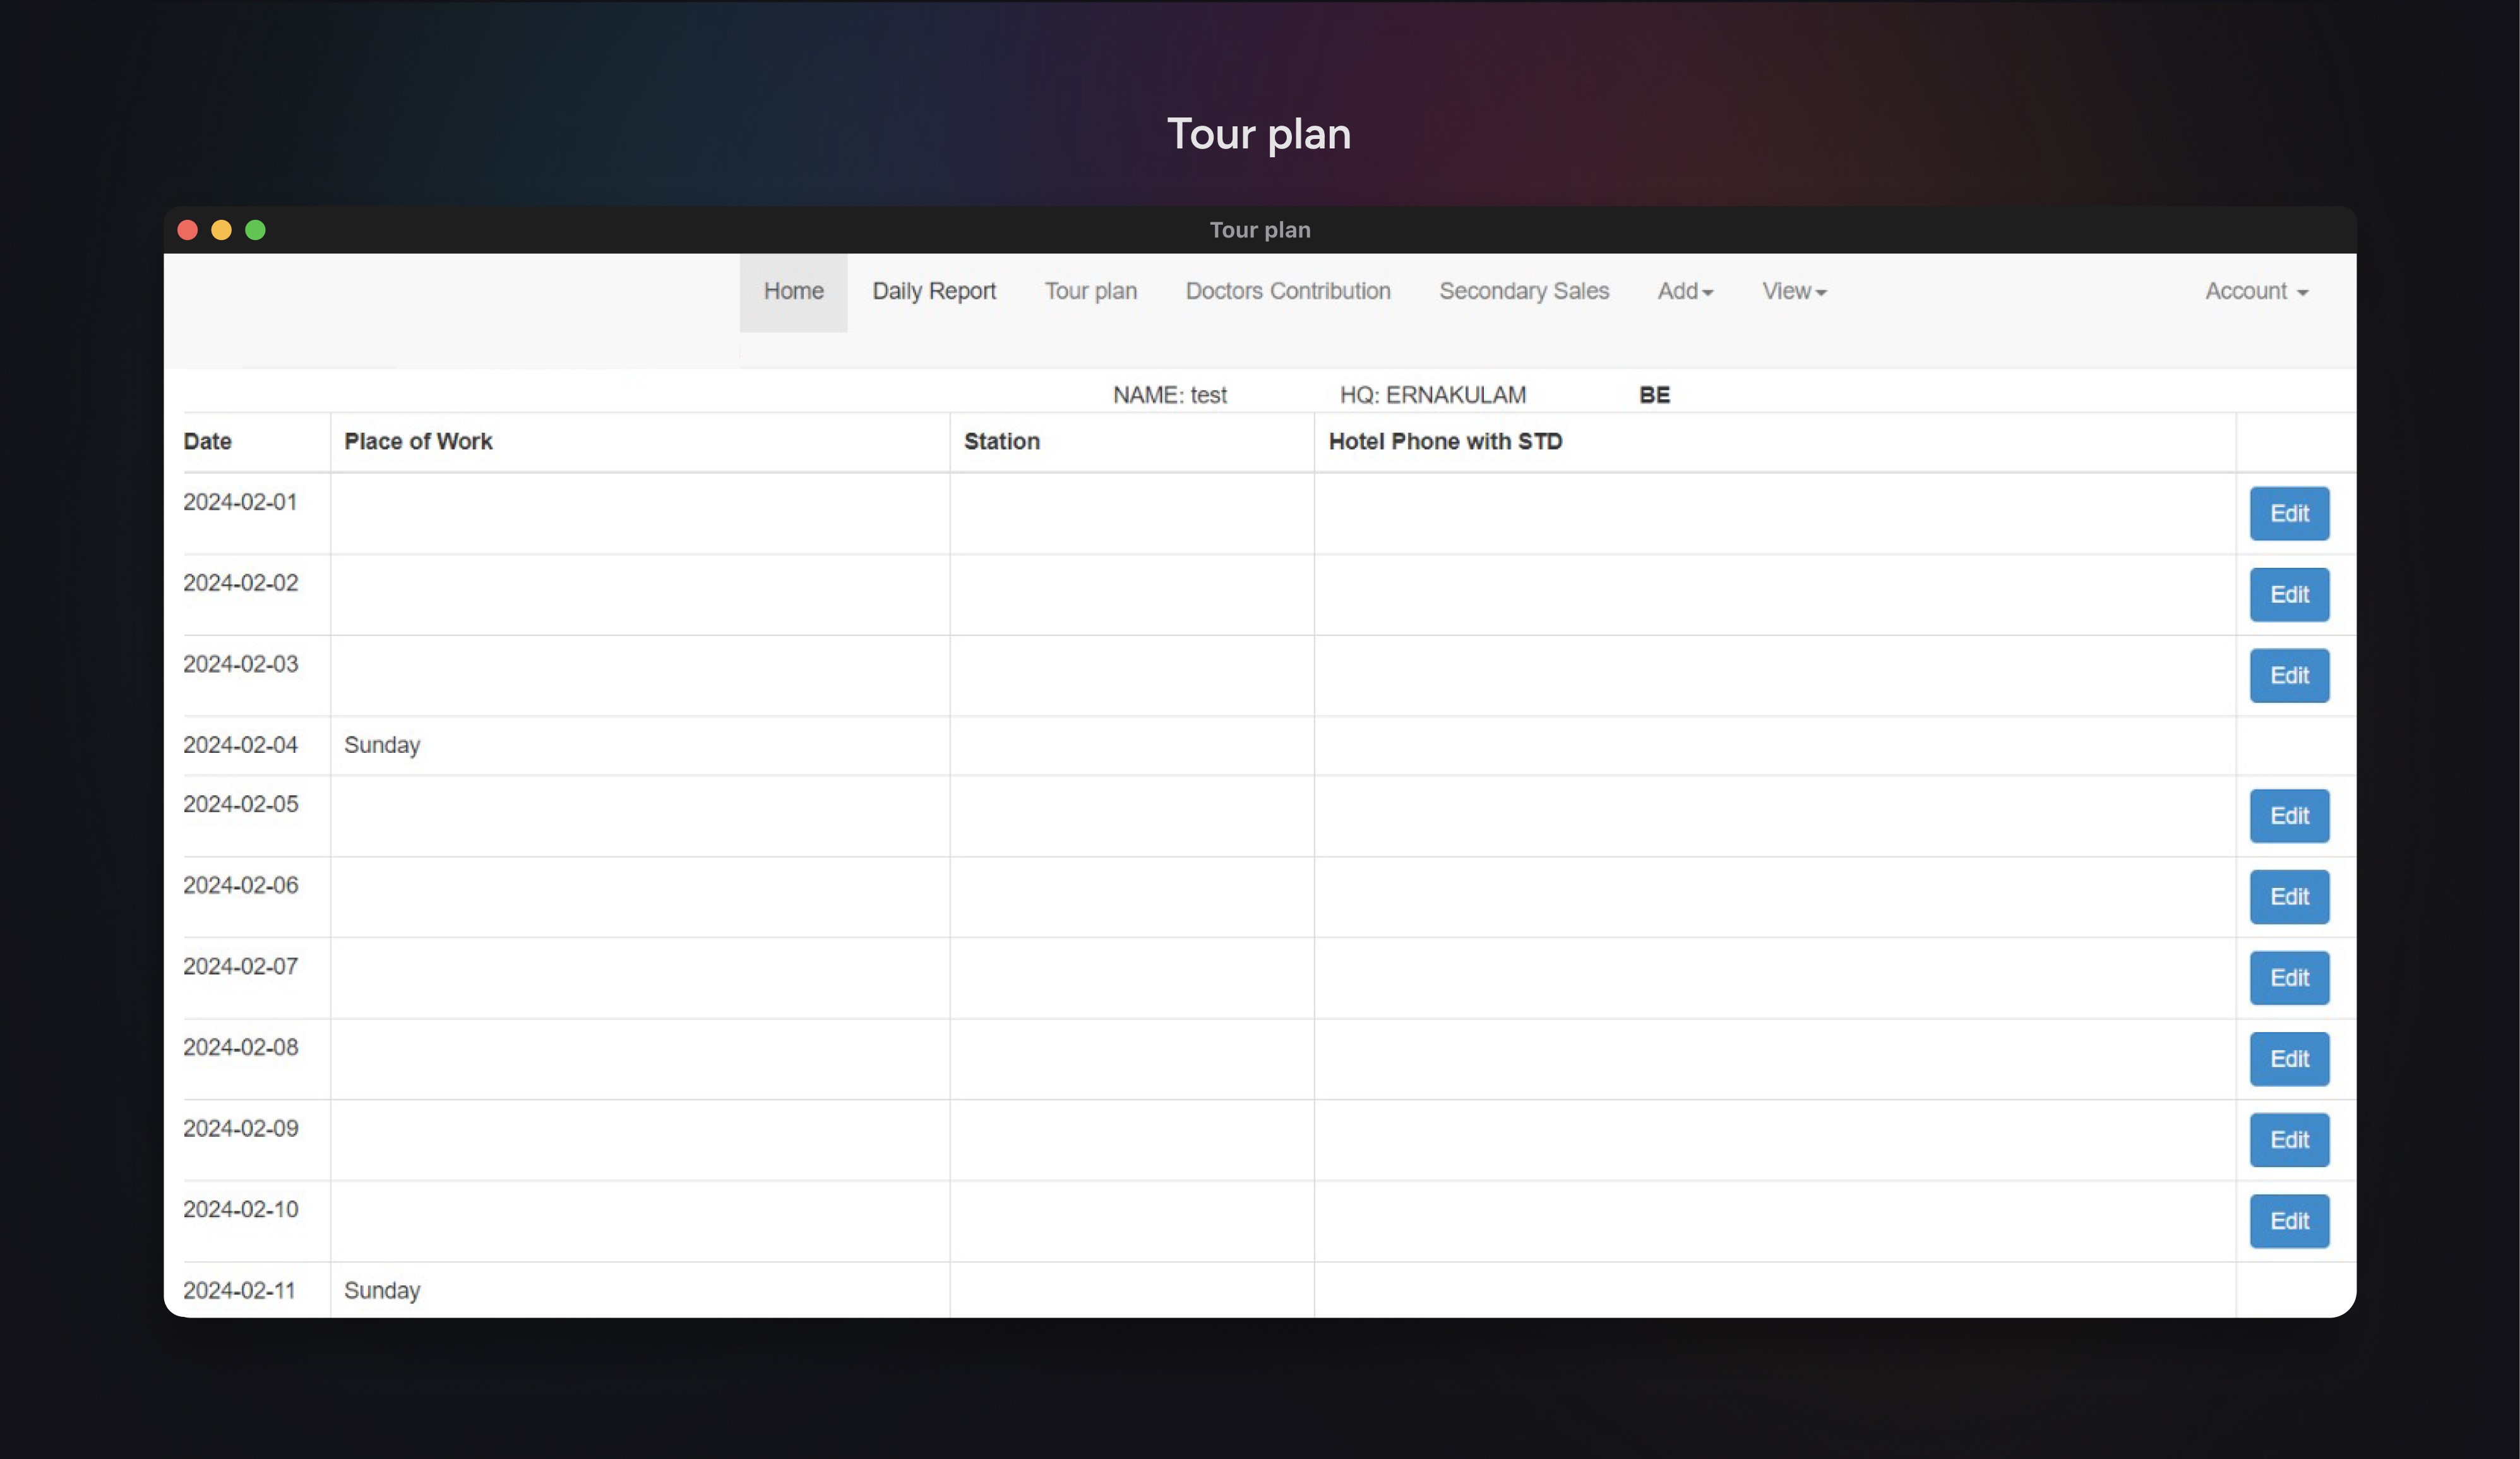Expand the Add dropdown menu
This screenshot has height=1459, width=2520.
click(x=1684, y=291)
